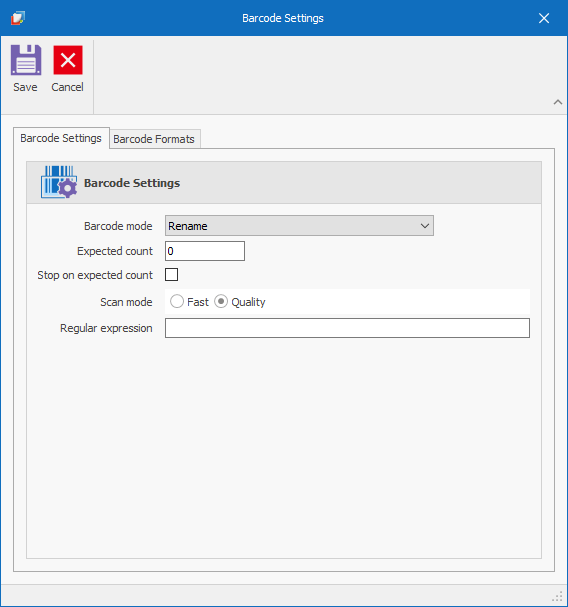Click the resize grip in status bar
Image resolution: width=568 pixels, height=607 pixels.
(558, 596)
